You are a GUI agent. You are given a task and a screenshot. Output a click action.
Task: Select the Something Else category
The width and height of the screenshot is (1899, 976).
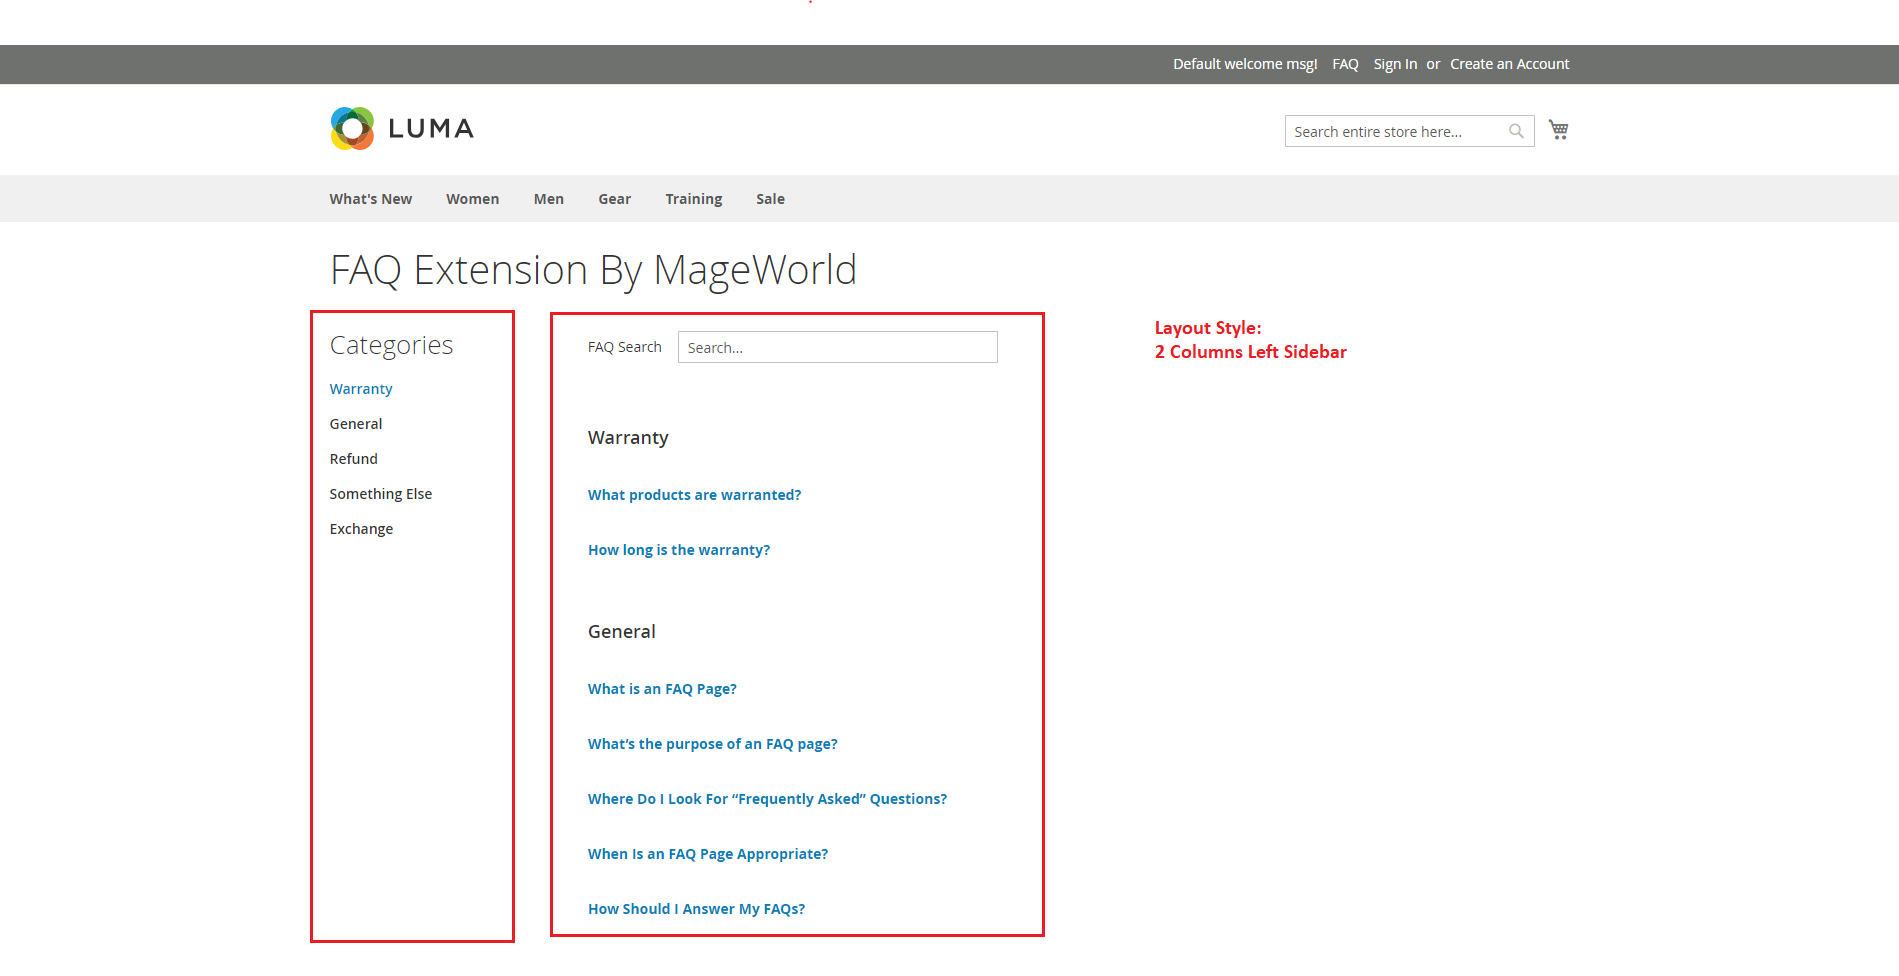click(x=381, y=494)
